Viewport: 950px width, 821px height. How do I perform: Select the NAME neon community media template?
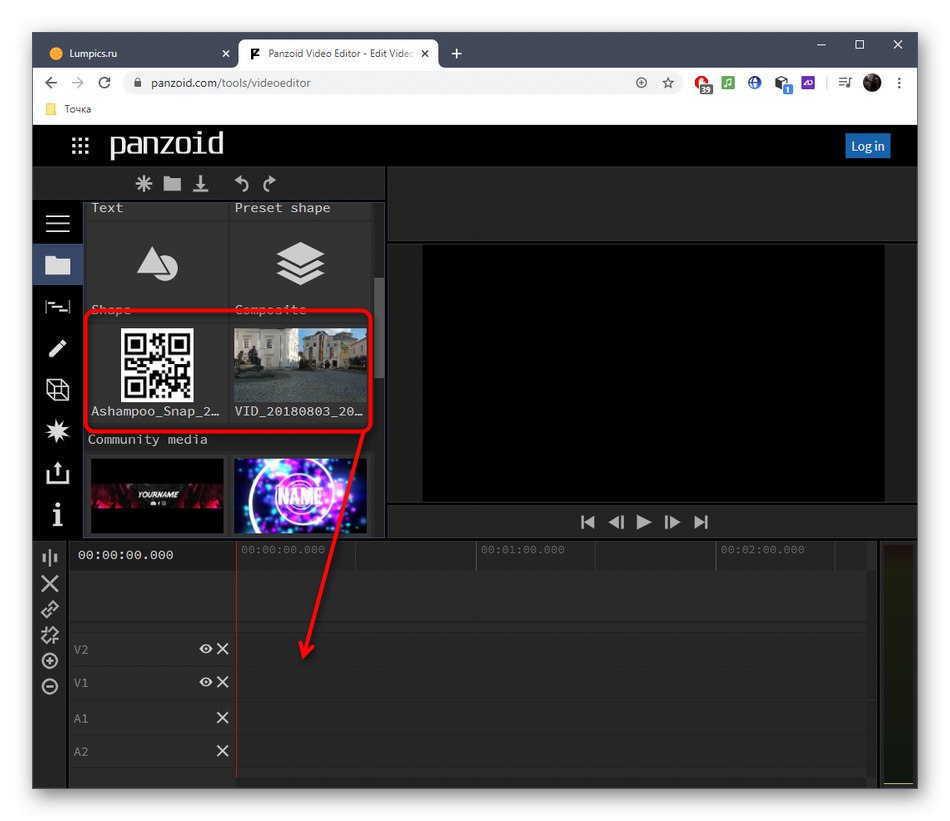(301, 496)
